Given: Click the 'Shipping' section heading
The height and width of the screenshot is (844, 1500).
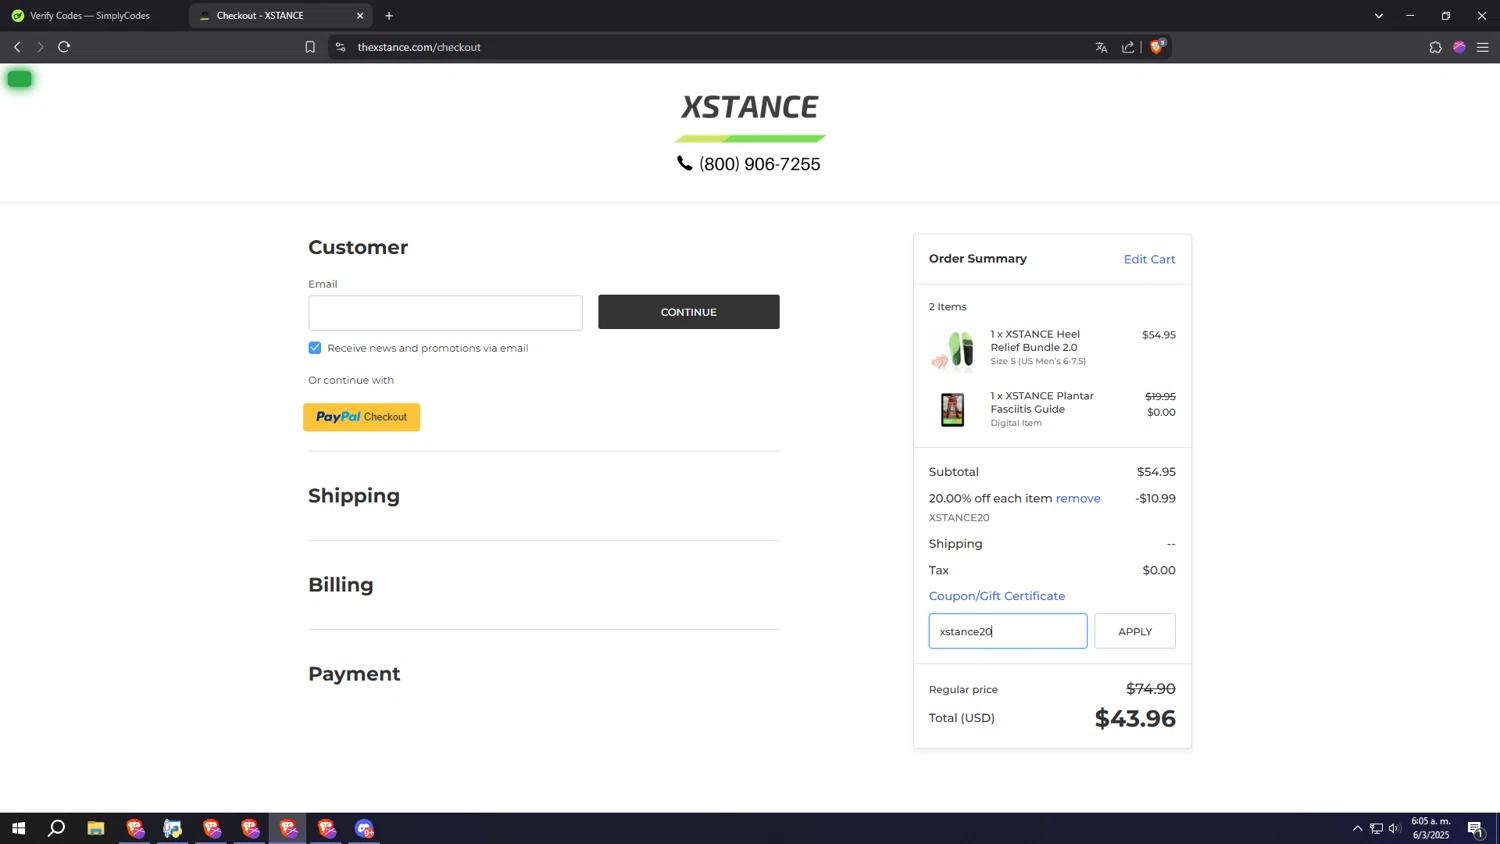Looking at the screenshot, I should pyautogui.click(x=354, y=496).
